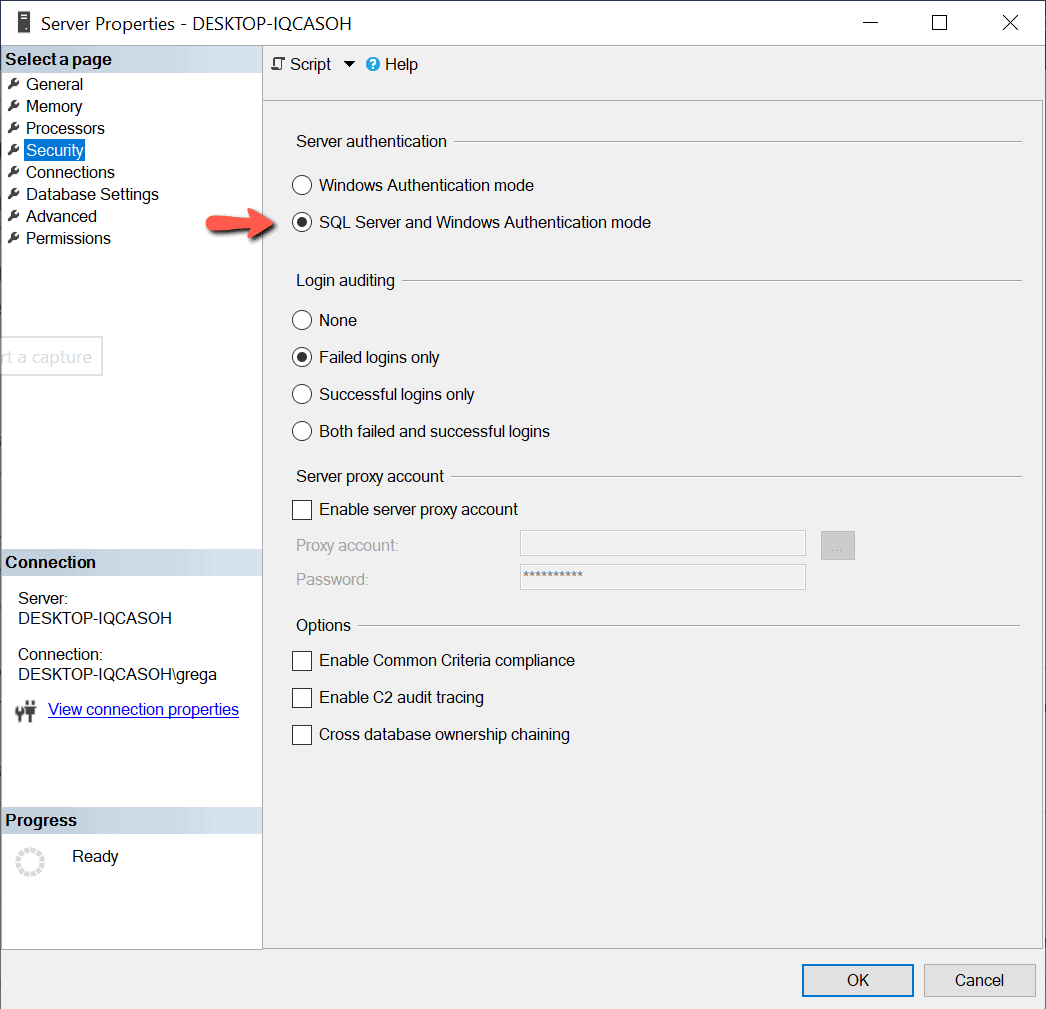Screen dimensions: 1046x1009
Task: Minimize the Server Properties window
Action: pyautogui.click(x=870, y=23)
